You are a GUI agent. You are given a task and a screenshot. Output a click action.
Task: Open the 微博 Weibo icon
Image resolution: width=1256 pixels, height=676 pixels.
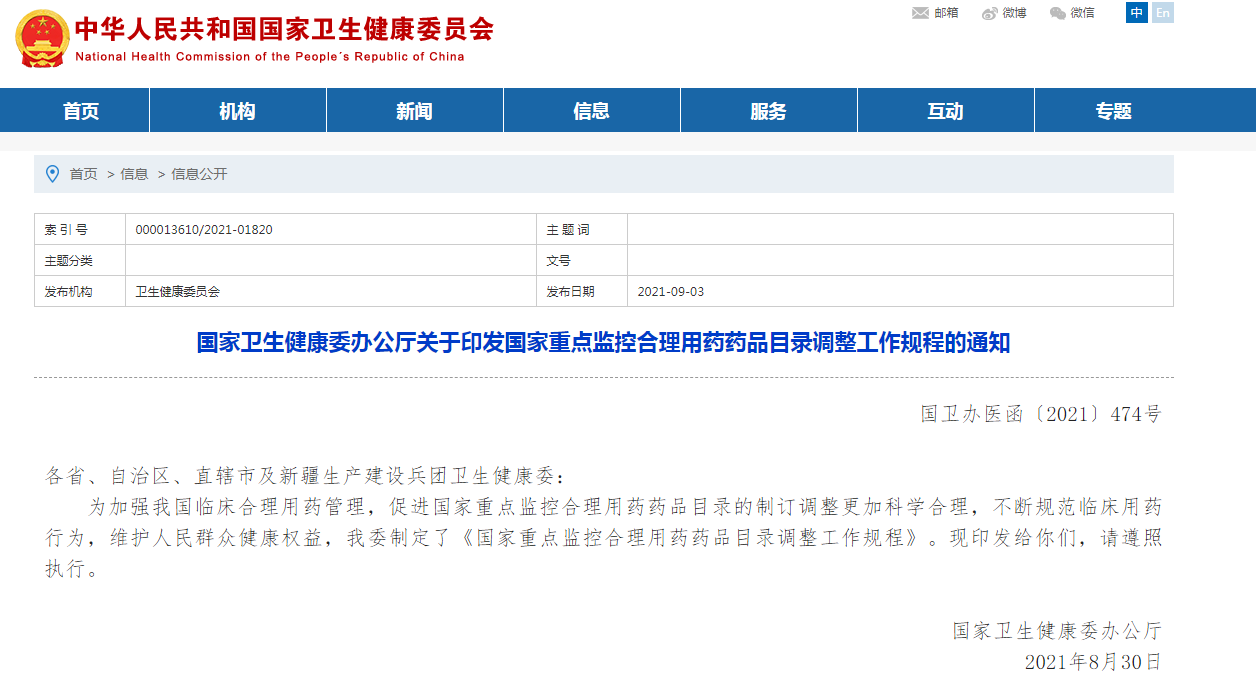tap(990, 13)
